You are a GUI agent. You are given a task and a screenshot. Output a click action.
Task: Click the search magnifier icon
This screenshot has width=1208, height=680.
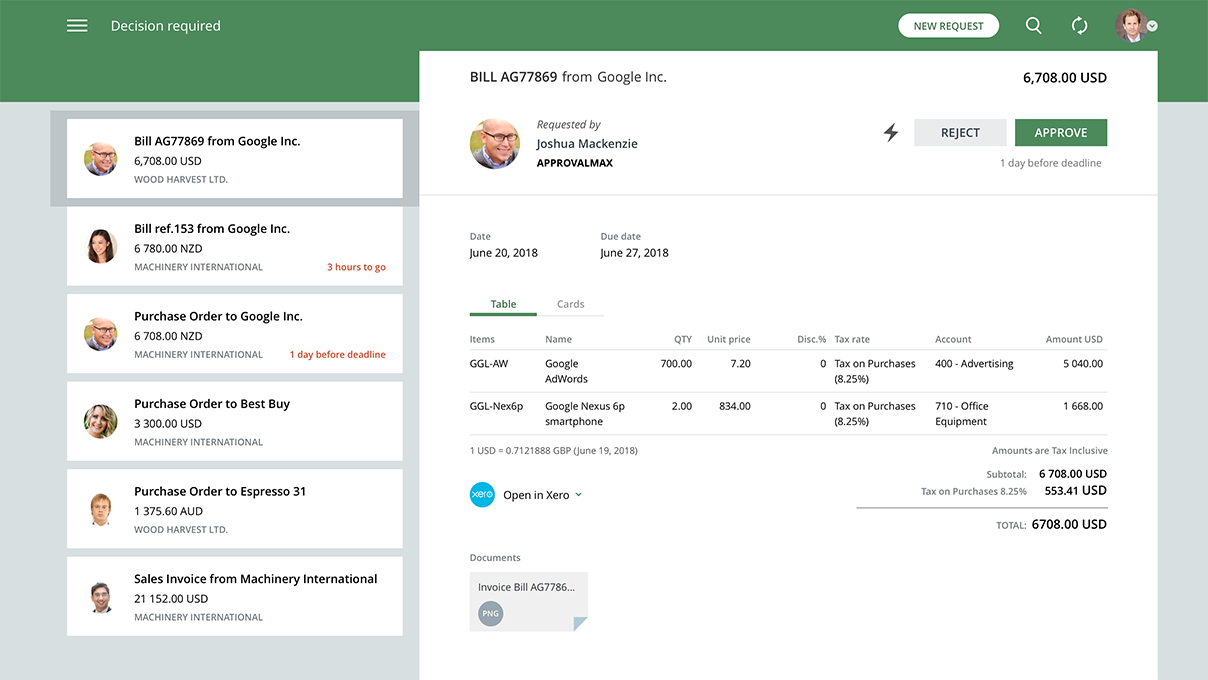[1034, 25]
